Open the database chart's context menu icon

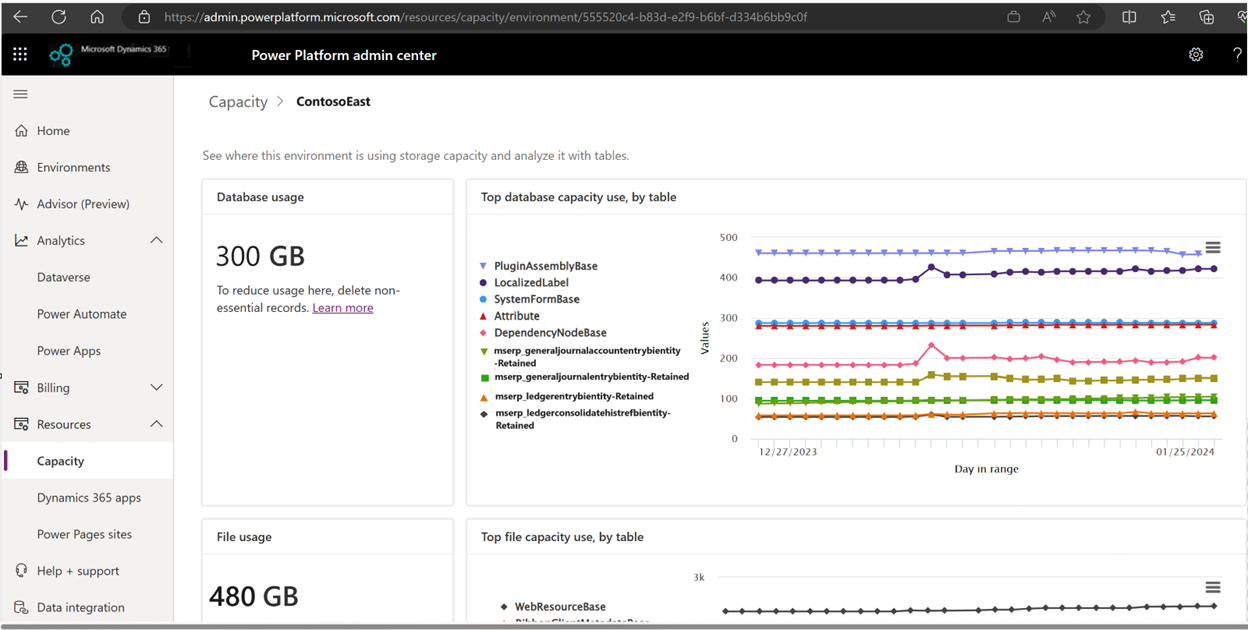[x=1212, y=247]
